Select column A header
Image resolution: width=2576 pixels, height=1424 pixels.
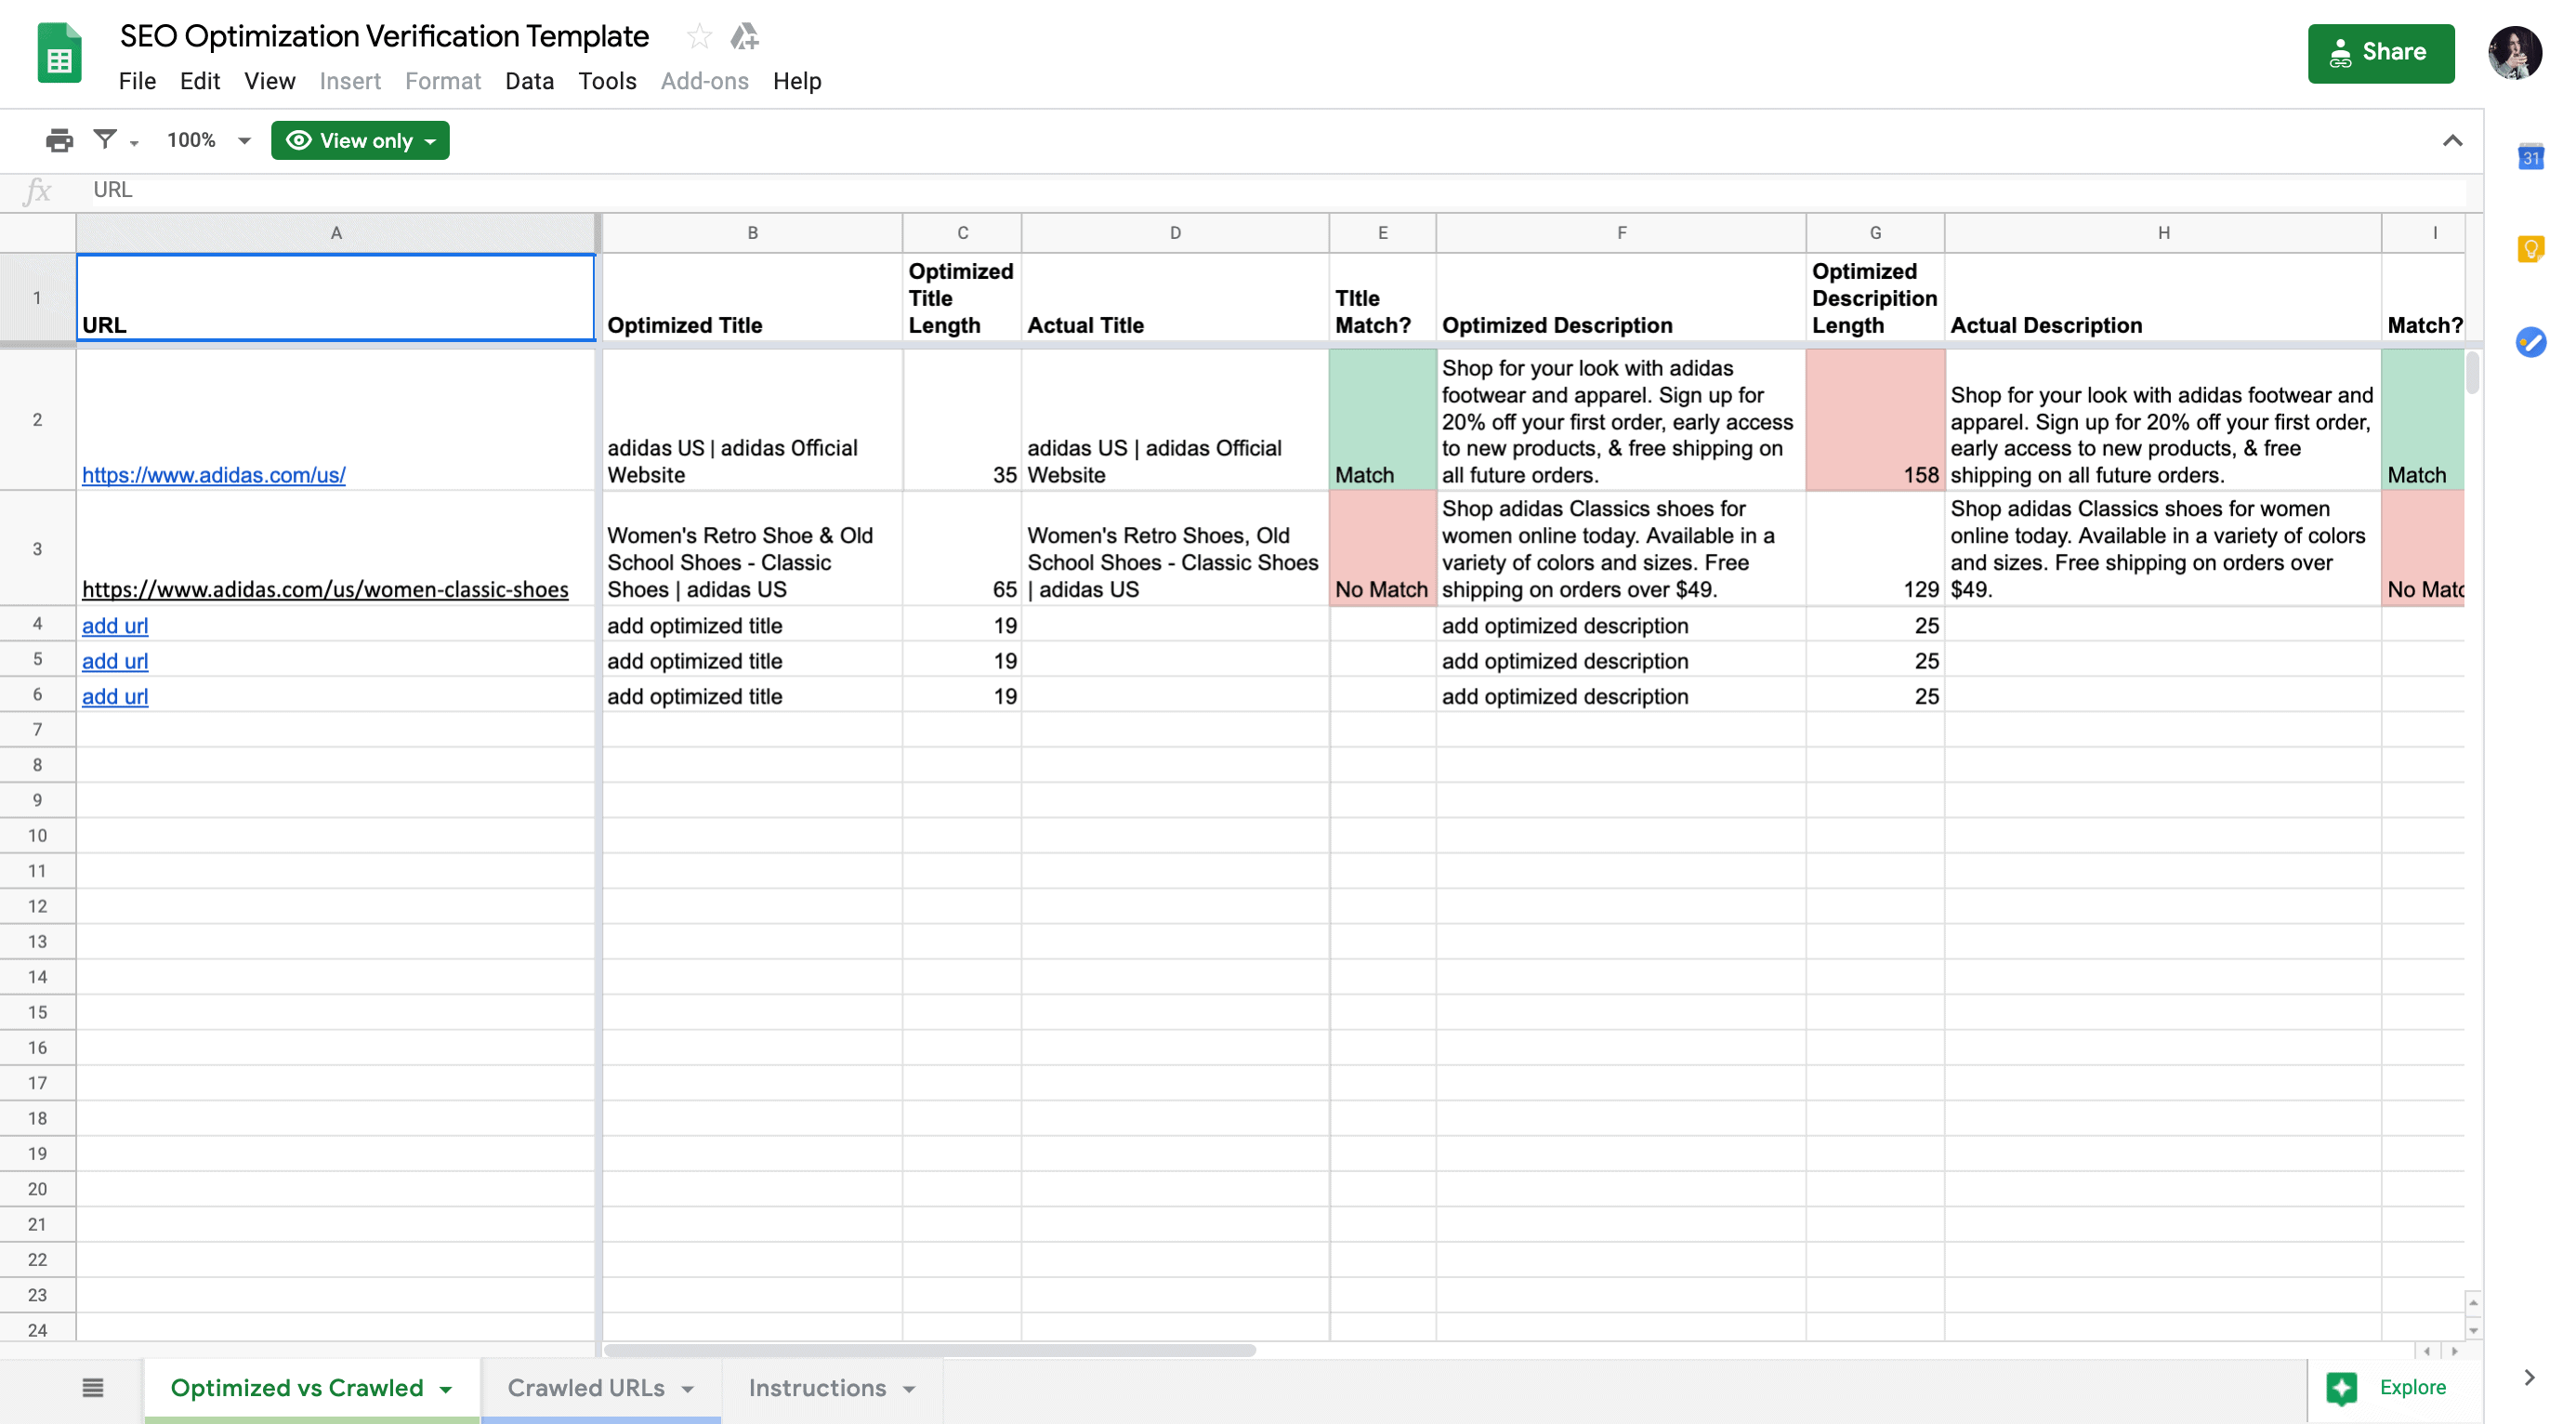click(x=336, y=233)
